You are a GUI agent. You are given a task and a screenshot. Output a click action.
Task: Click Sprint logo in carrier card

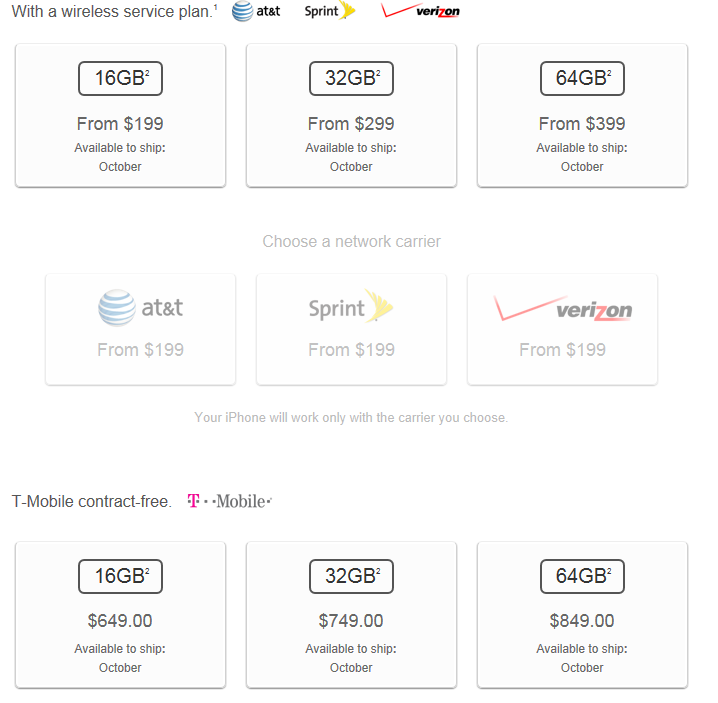click(x=351, y=306)
